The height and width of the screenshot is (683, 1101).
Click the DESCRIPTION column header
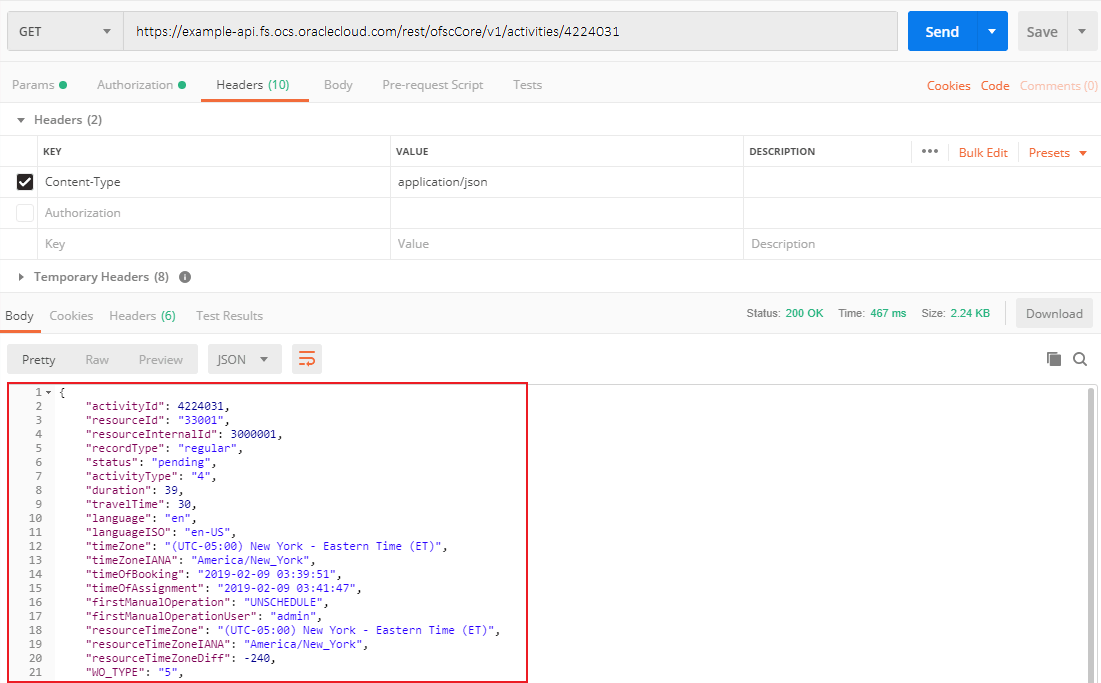(782, 152)
